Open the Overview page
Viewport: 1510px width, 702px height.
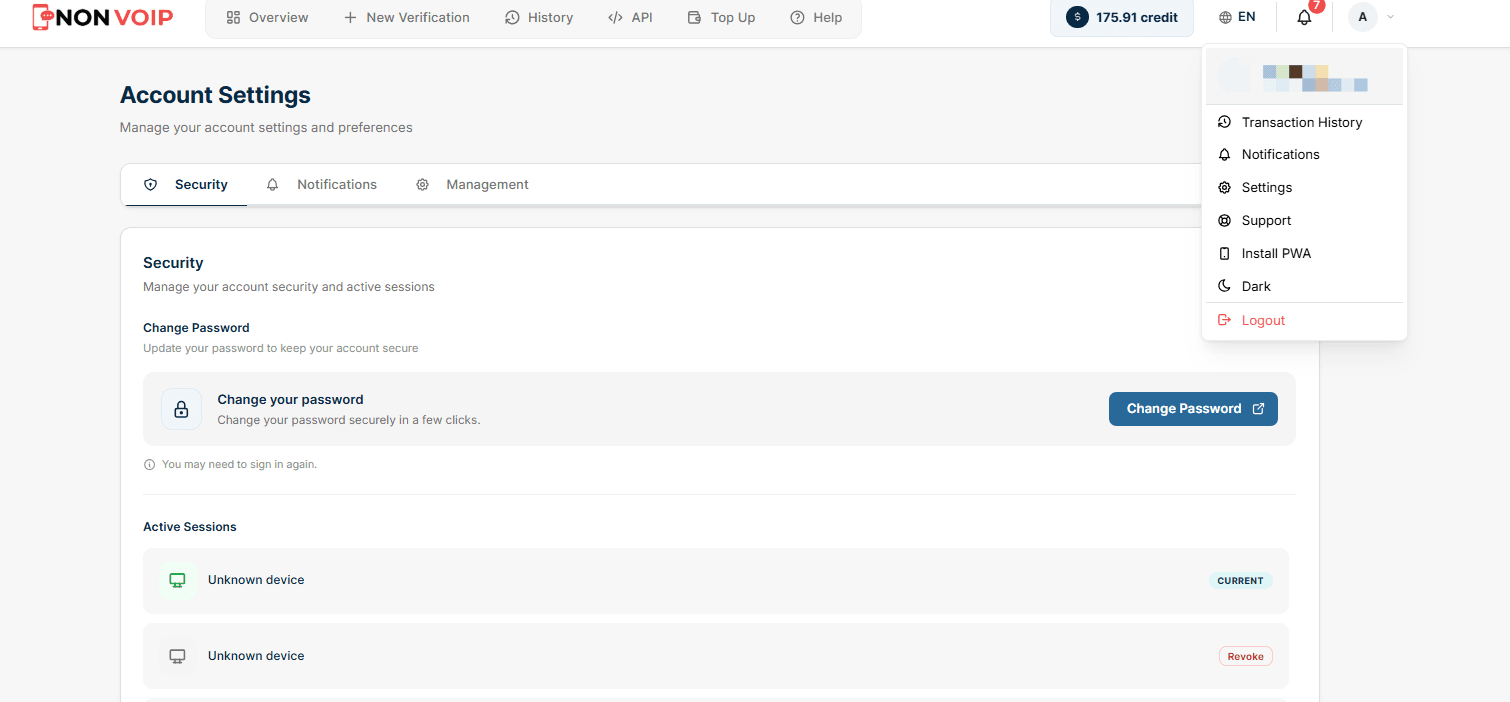(267, 18)
